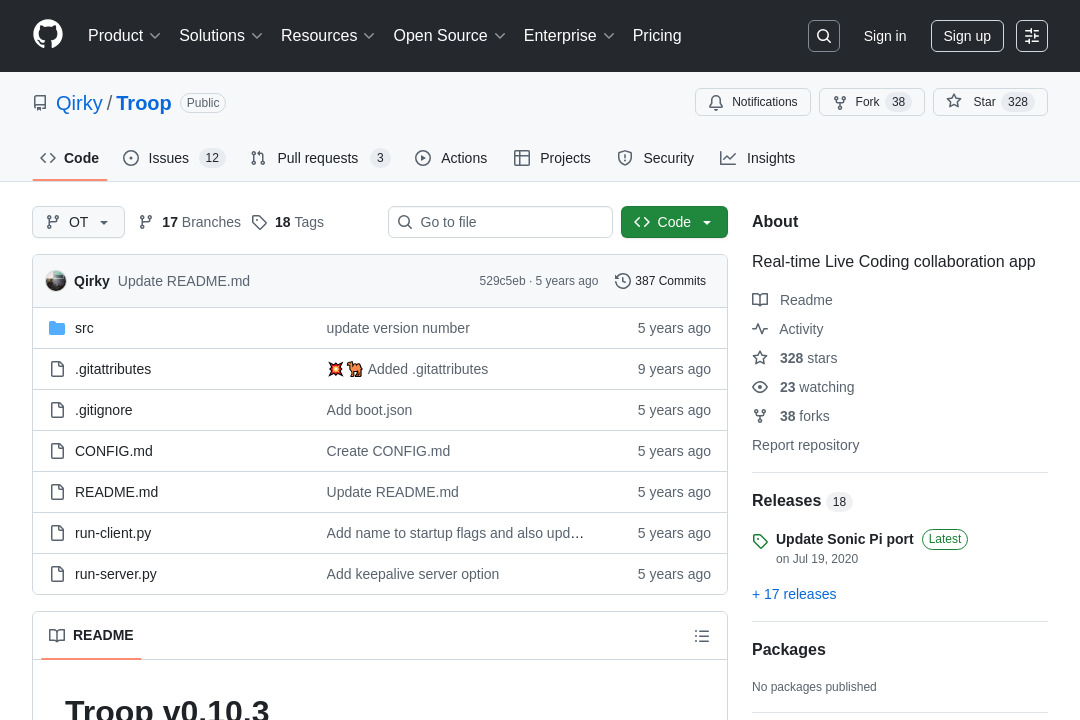The image size is (1080, 720).
Task: Expand the Solutions menu
Action: coord(220,36)
